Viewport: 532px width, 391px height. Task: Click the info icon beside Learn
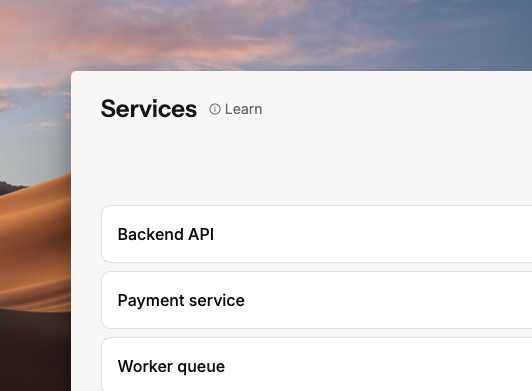click(215, 109)
